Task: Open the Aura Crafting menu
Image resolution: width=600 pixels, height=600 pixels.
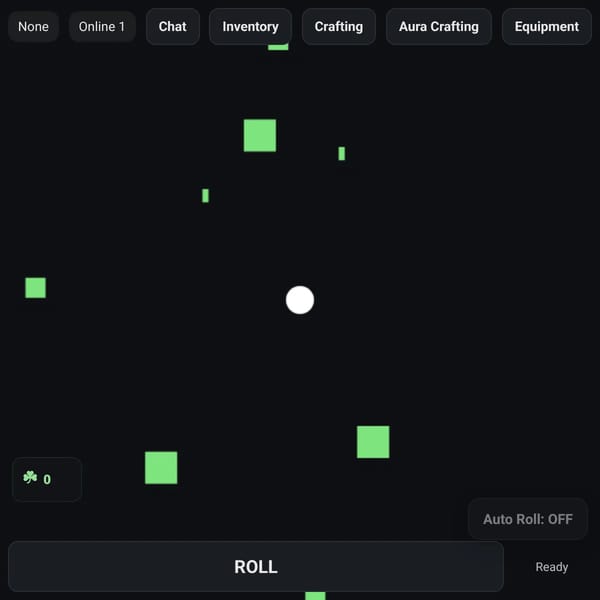Action: pyautogui.click(x=439, y=26)
